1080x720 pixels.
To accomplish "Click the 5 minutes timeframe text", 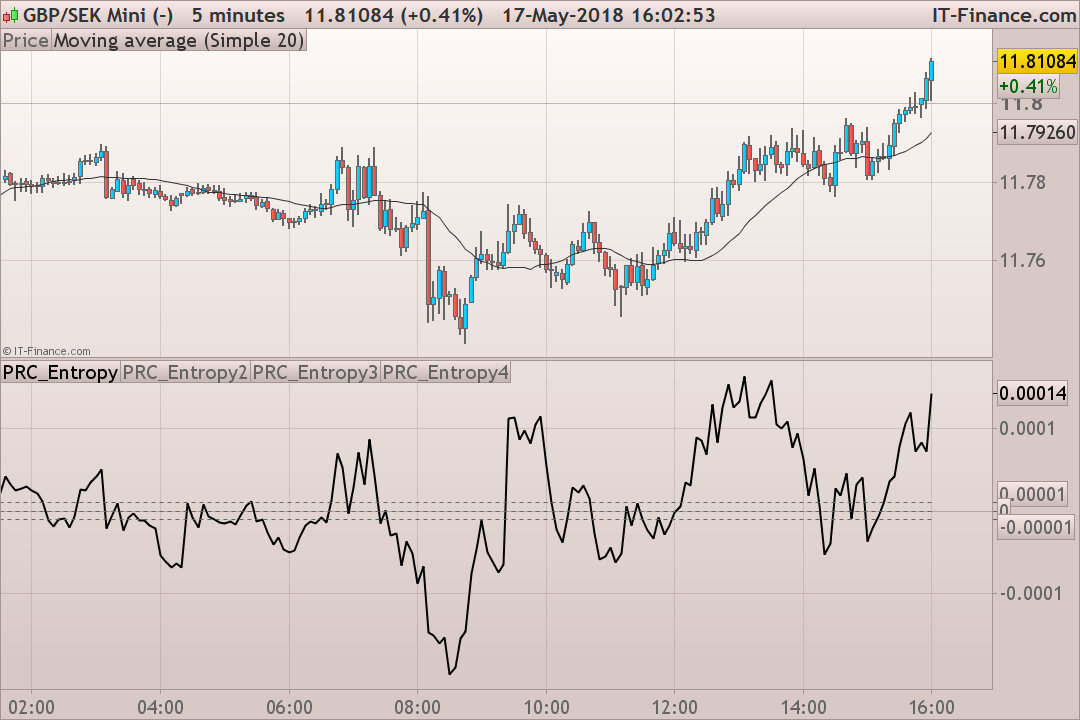I will tap(238, 15).
